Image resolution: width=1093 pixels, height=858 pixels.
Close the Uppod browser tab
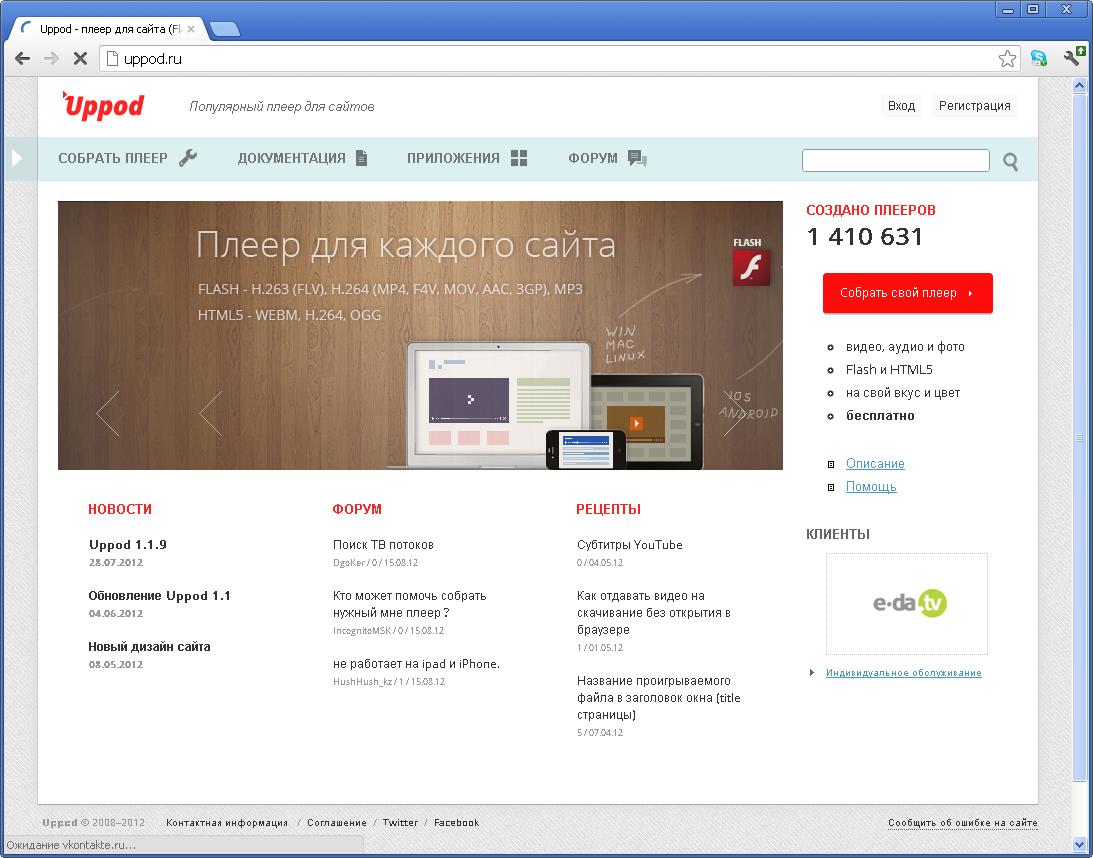click(191, 29)
